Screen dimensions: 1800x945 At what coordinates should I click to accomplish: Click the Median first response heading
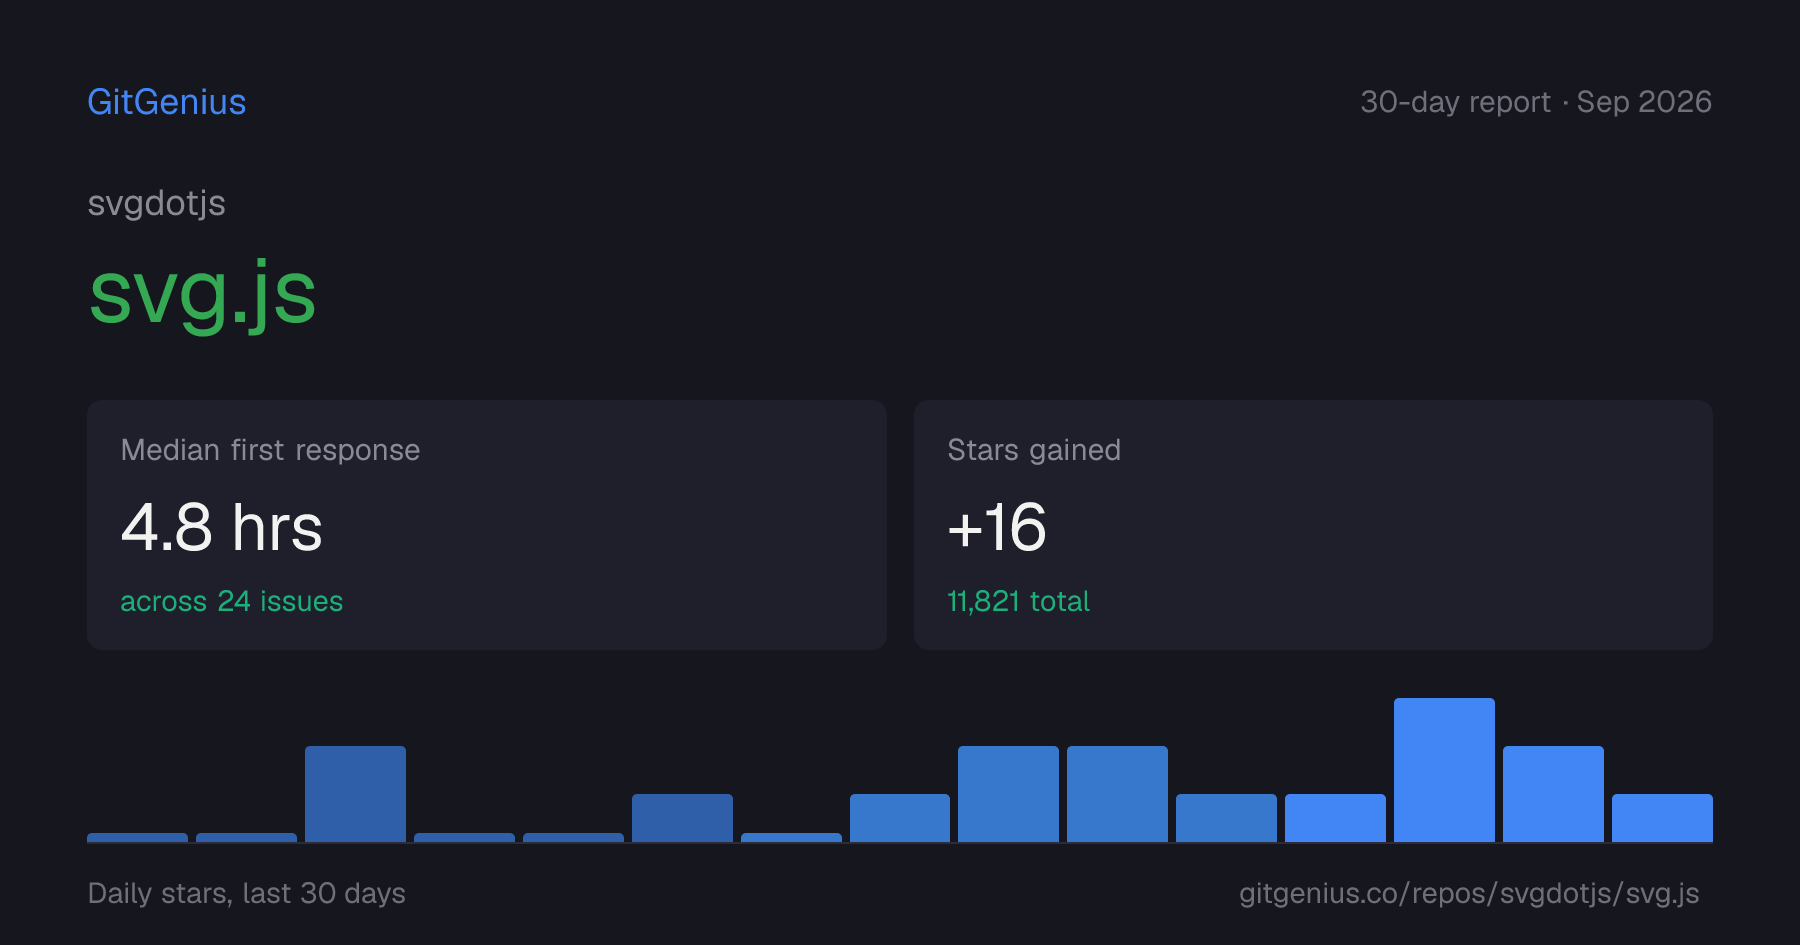[270, 450]
